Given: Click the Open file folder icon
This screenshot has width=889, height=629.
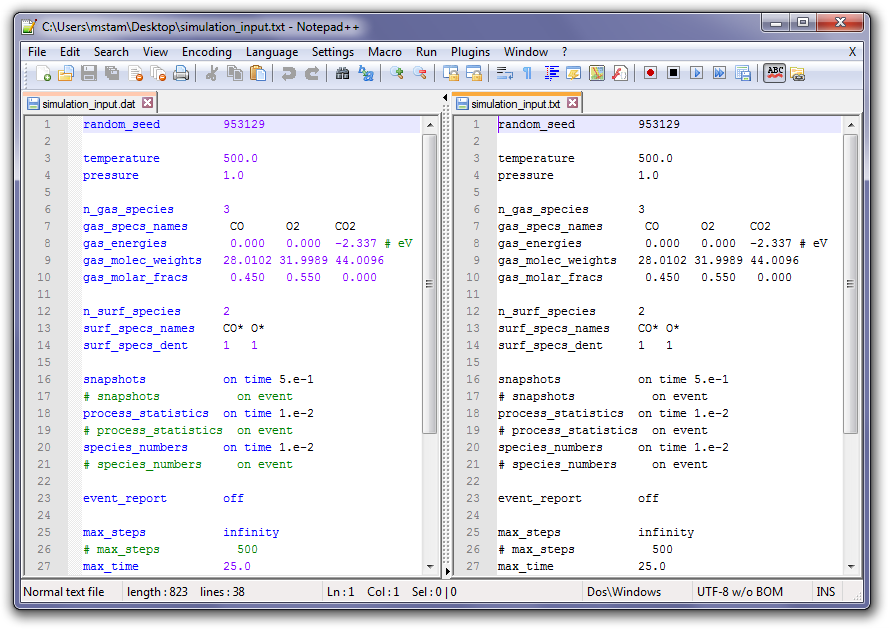Looking at the screenshot, I should coord(66,73).
